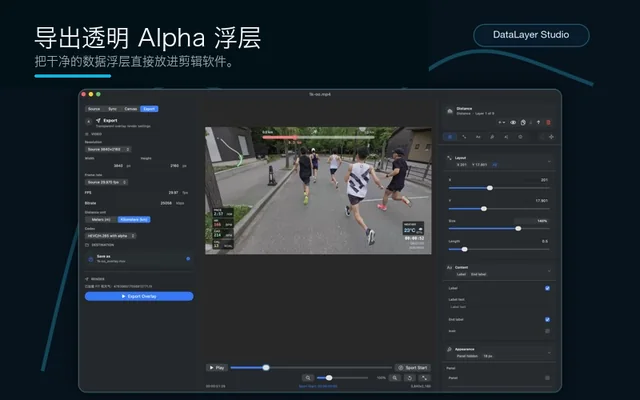The image size is (640, 400).
Task: Collapse the Content section
Action: (x=549, y=271)
